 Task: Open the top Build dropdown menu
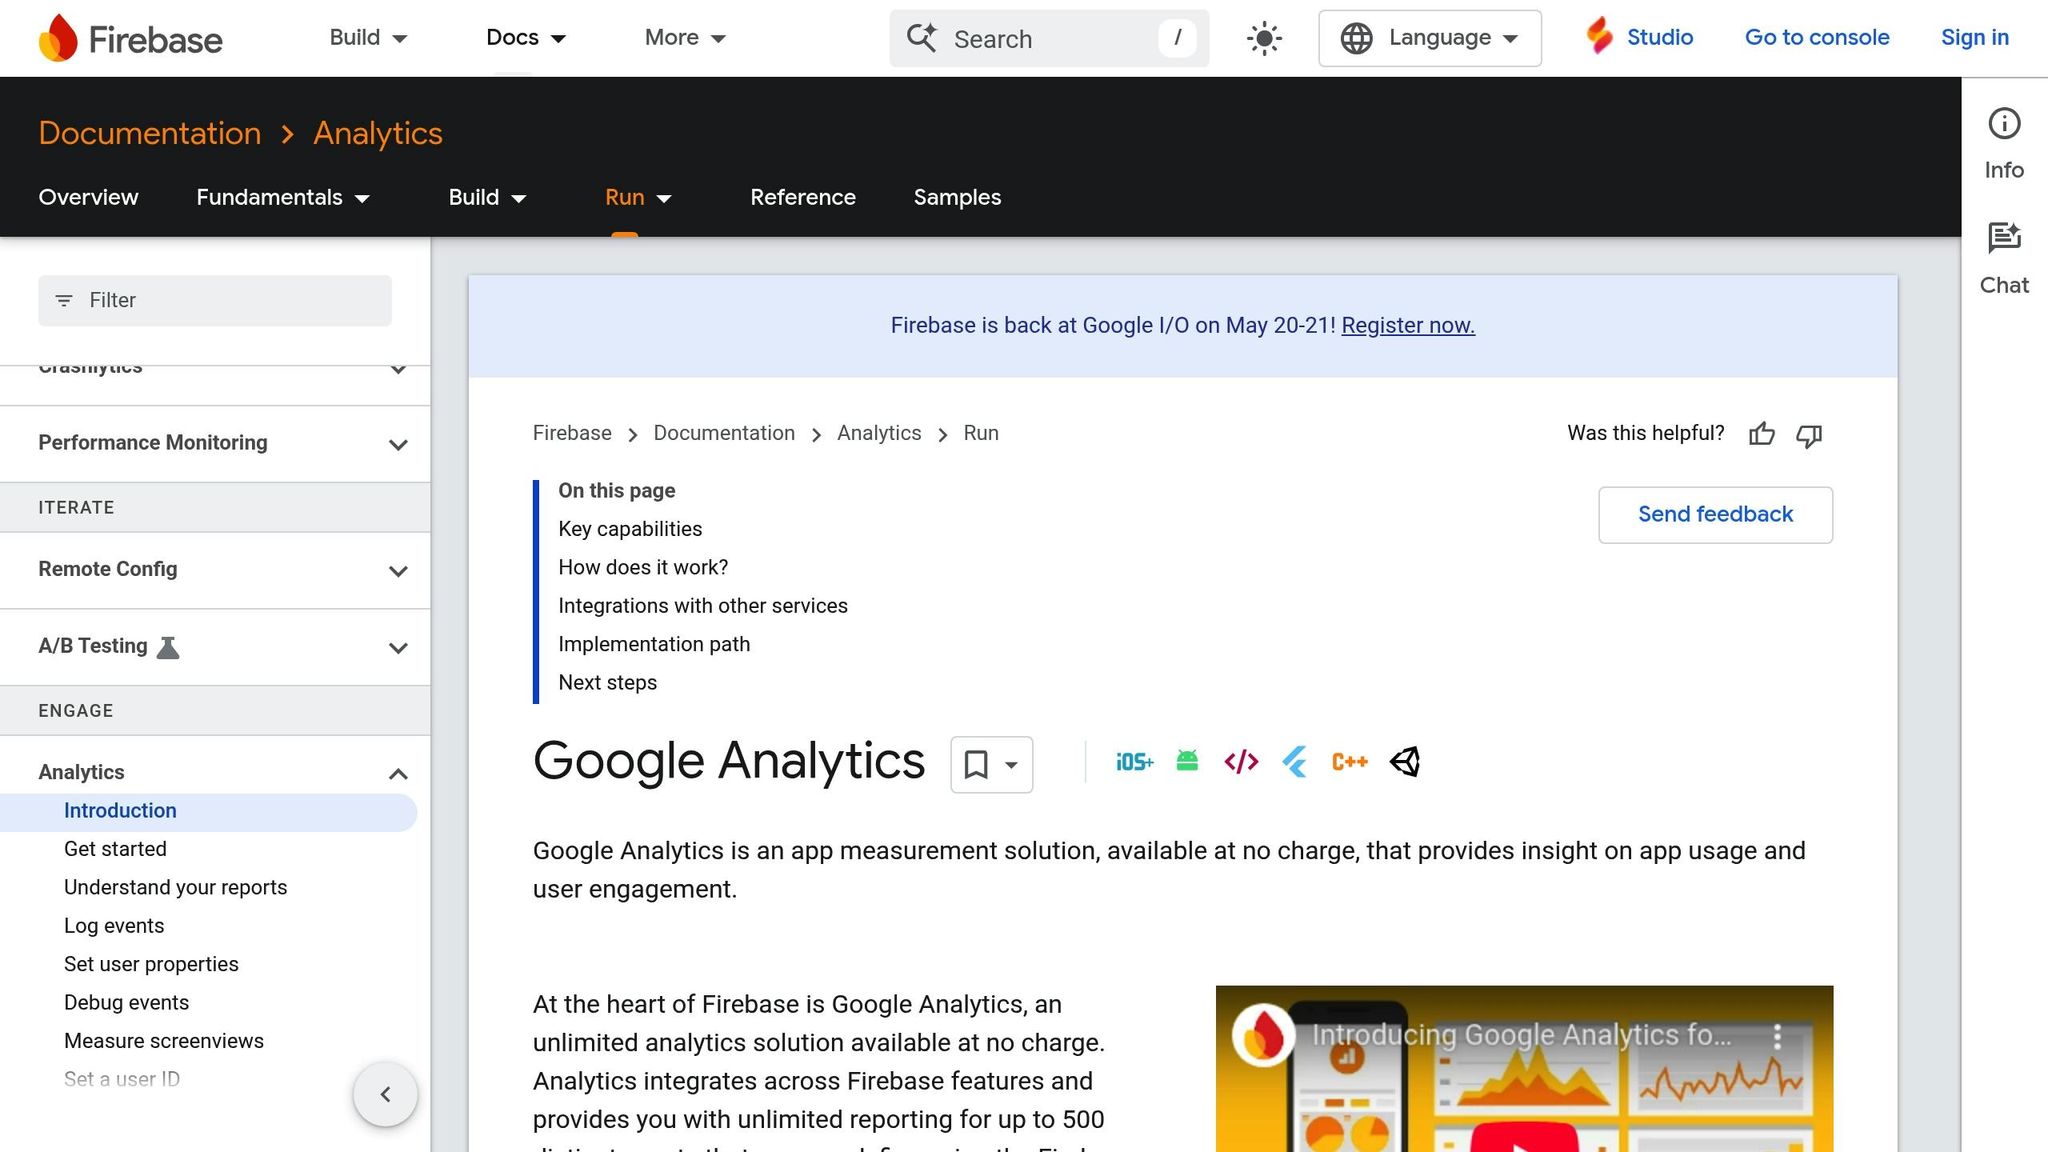[368, 37]
